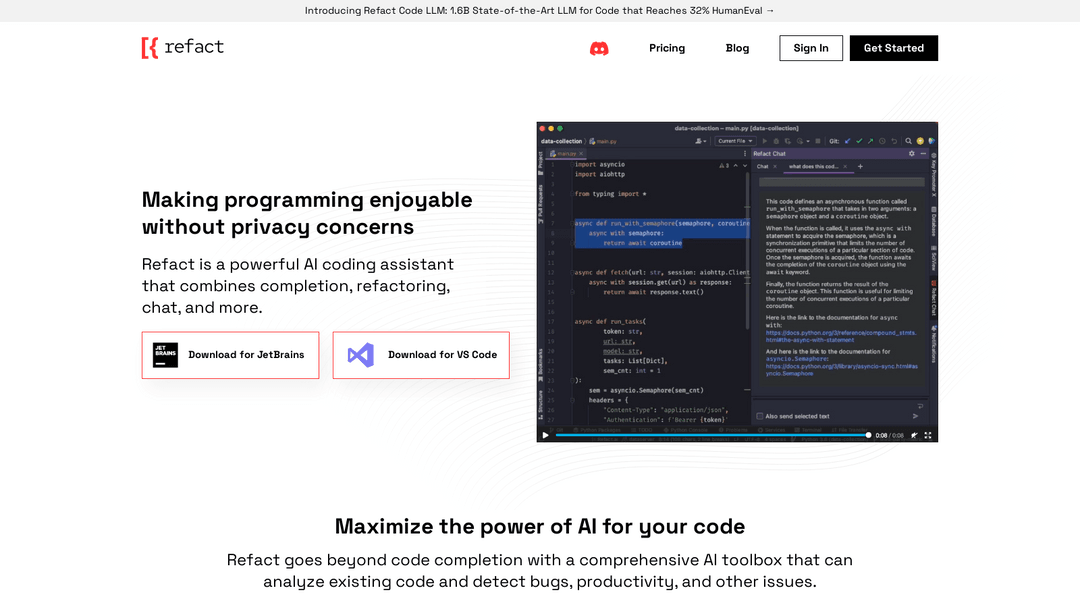The width and height of the screenshot is (1080, 608).
Task: Click the Run icon in the video's IDE toolbar
Action: [765, 141]
